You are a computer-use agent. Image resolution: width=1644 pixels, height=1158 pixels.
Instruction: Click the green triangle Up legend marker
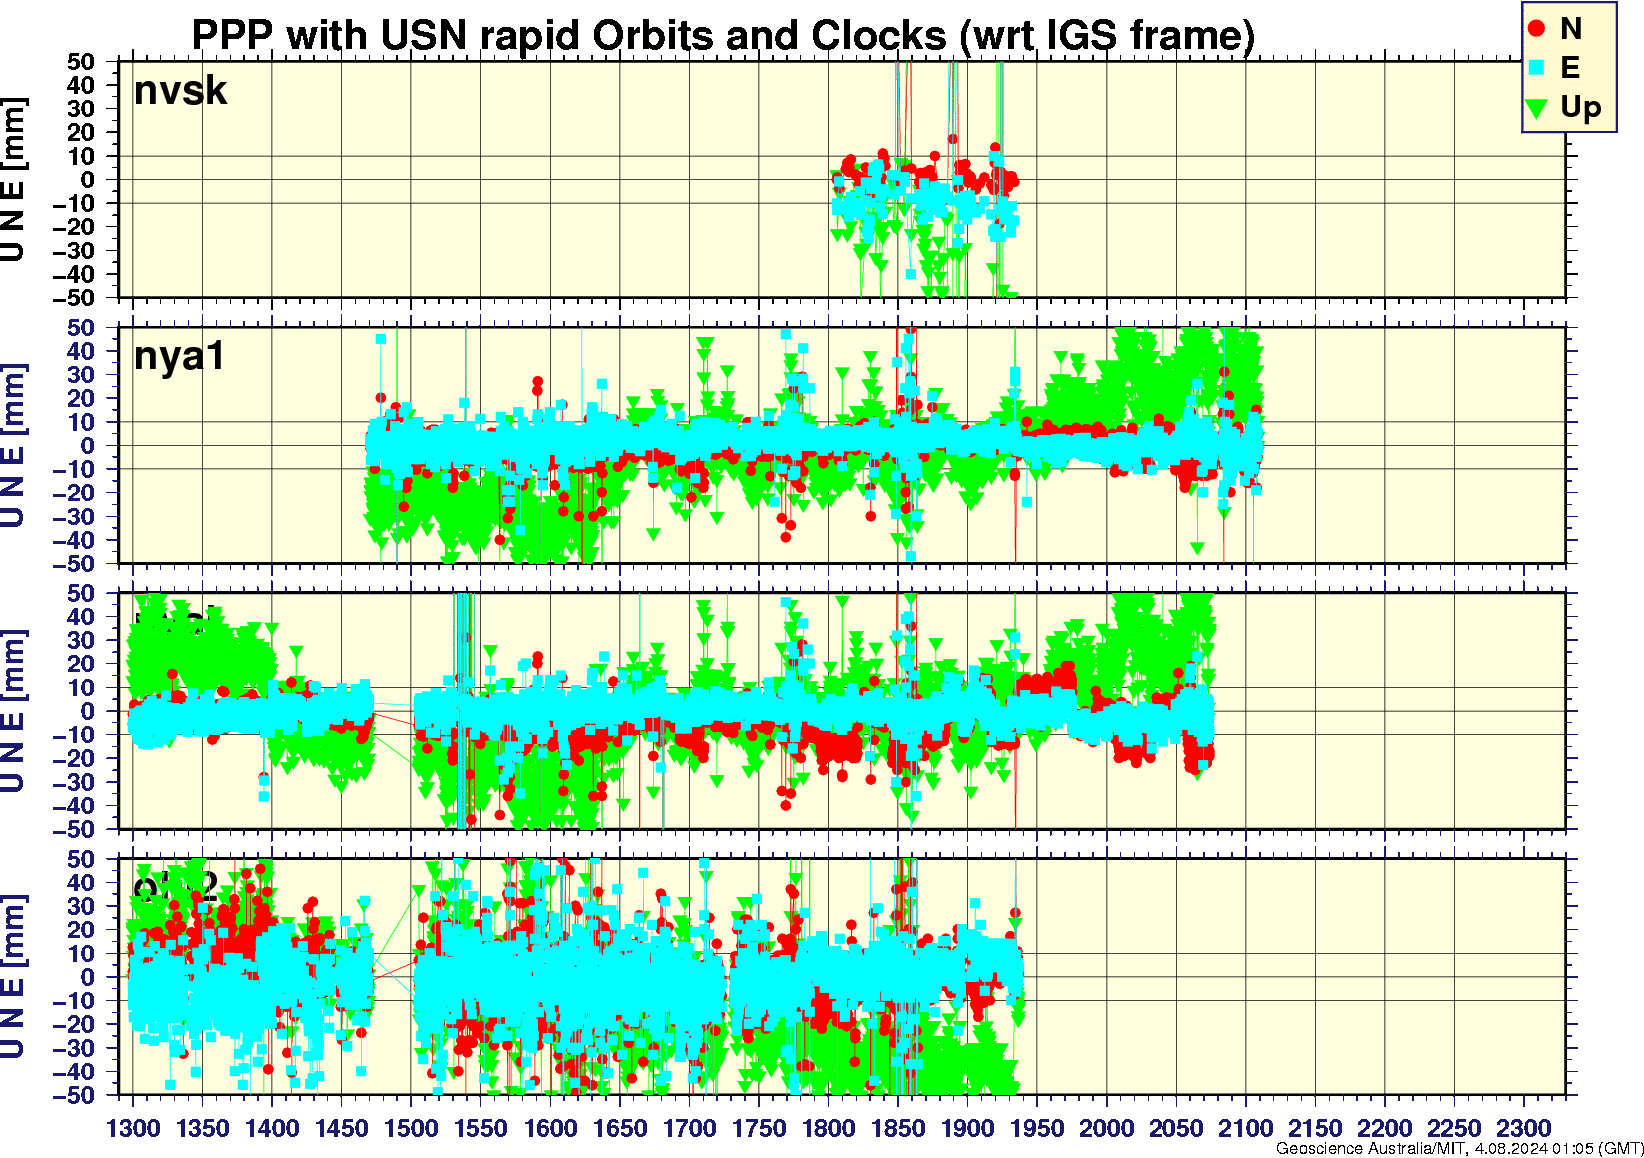tap(1538, 108)
